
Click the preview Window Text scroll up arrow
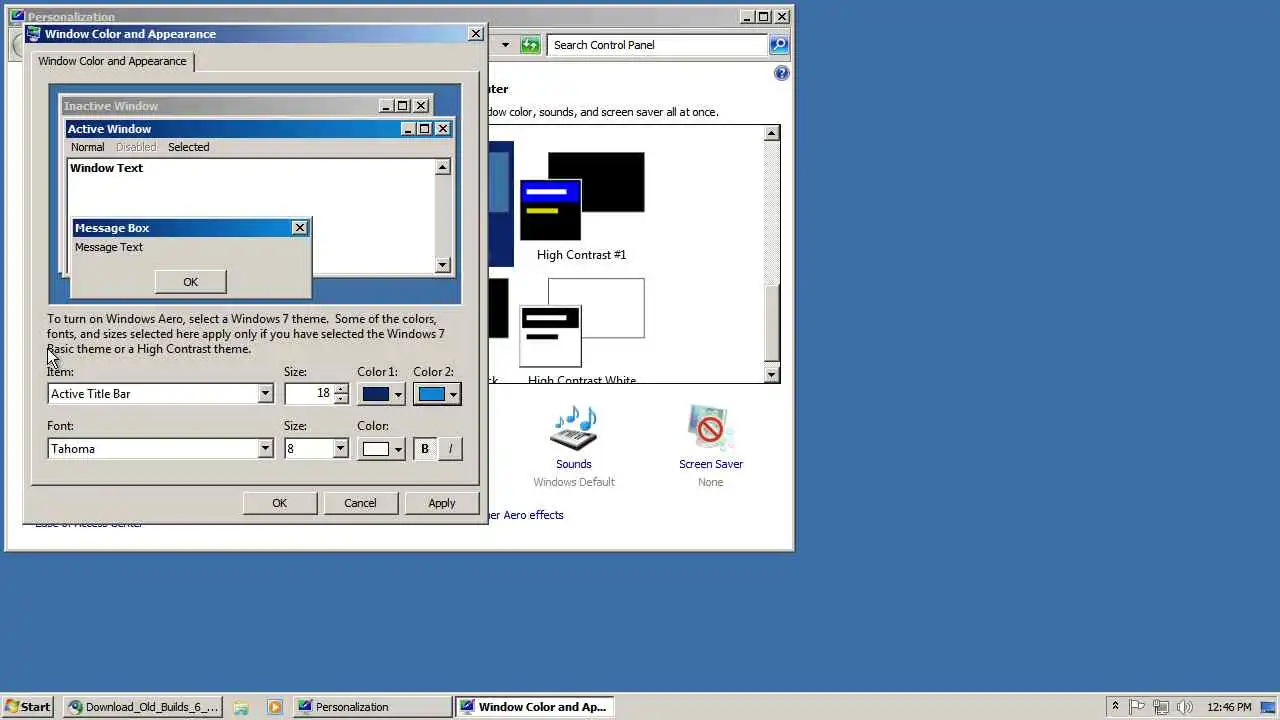point(443,167)
